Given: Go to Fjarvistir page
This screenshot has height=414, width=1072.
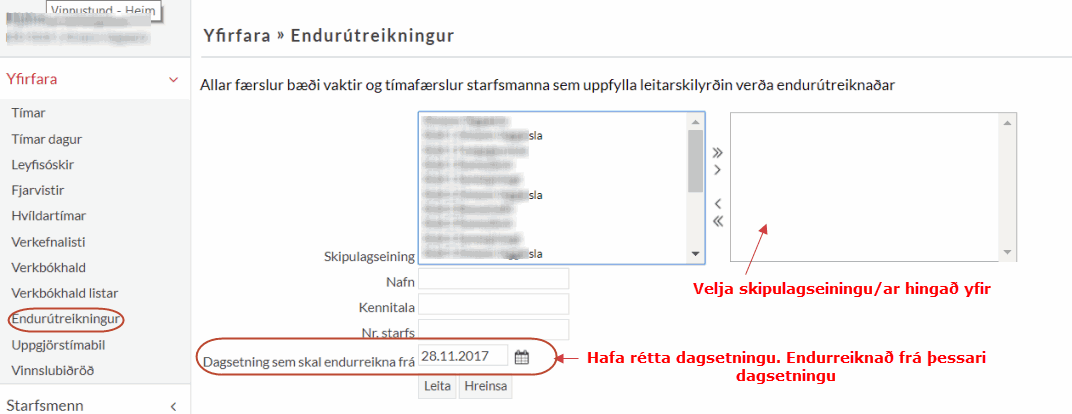Looking at the screenshot, I should click(x=38, y=190).
